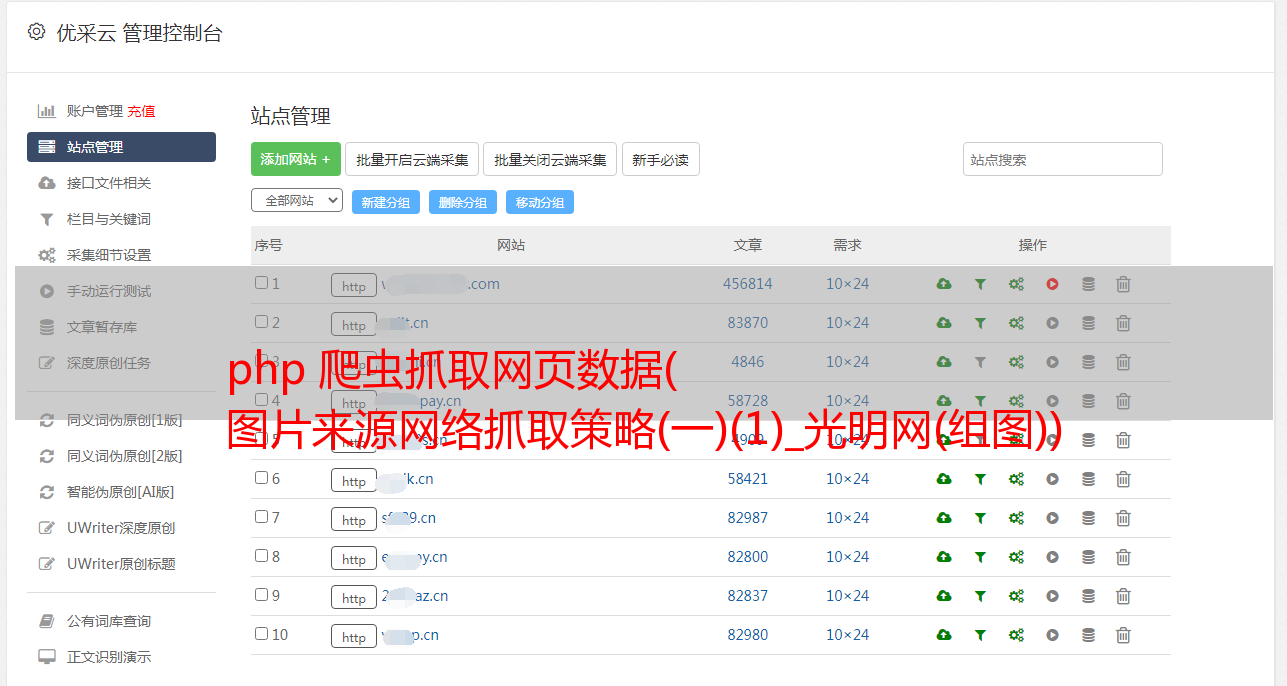This screenshot has width=1287, height=686.
Task: Open article count 456814 link
Action: [x=748, y=284]
